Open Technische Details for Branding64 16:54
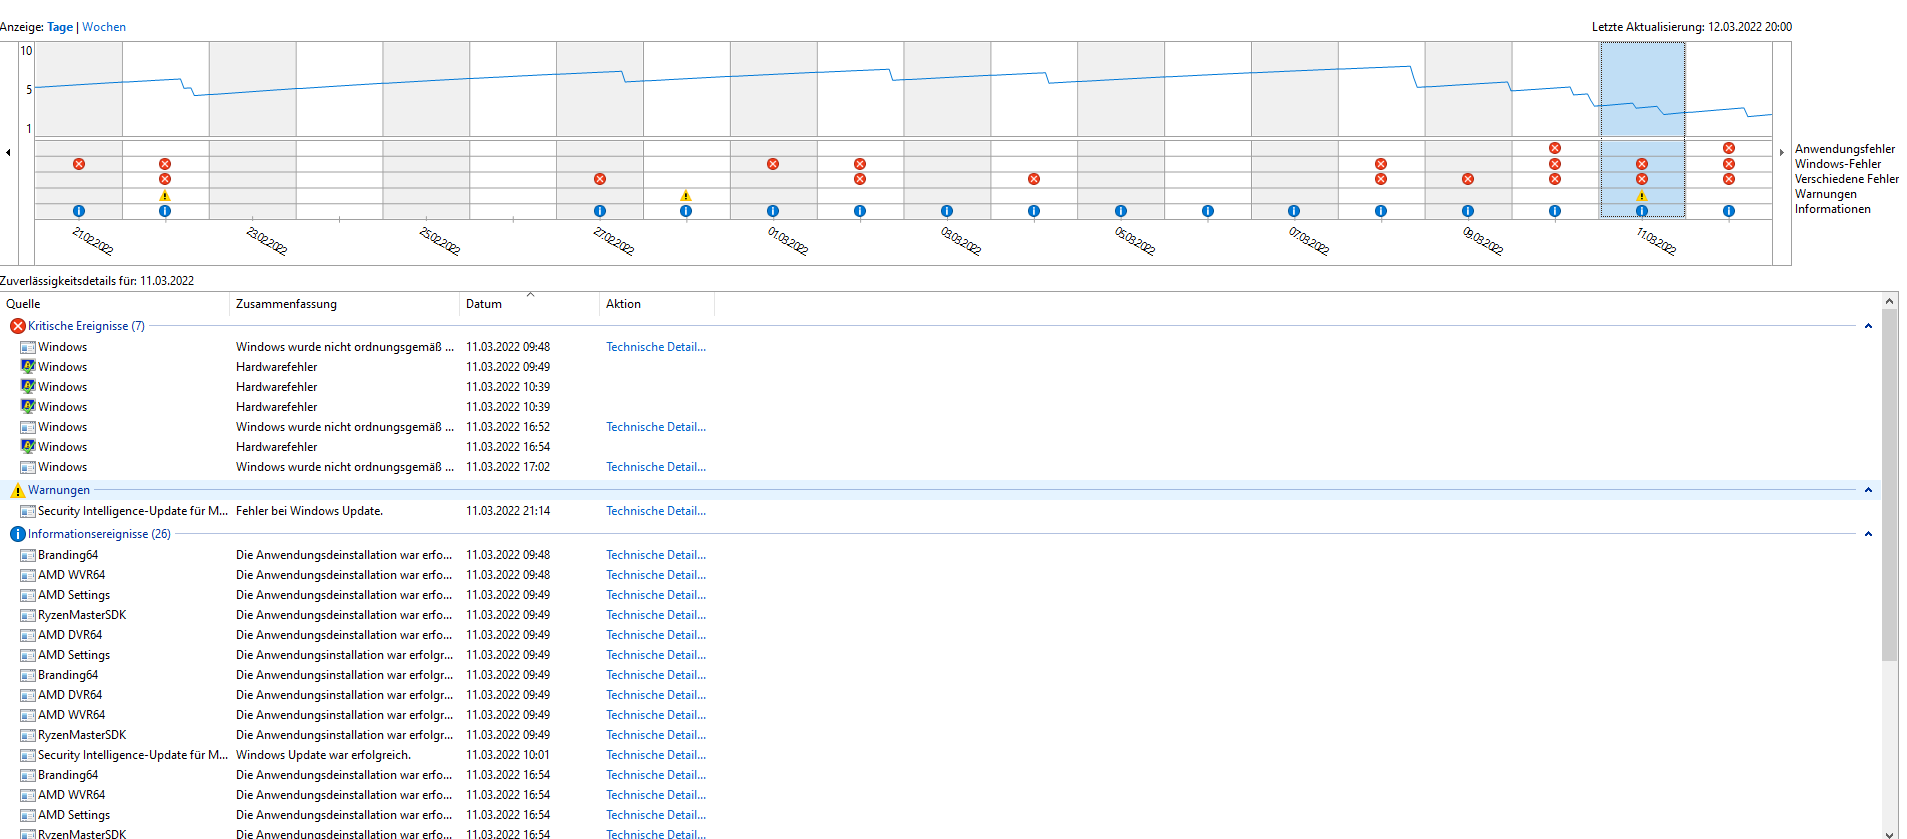The width and height of the screenshot is (1907, 839). (656, 775)
